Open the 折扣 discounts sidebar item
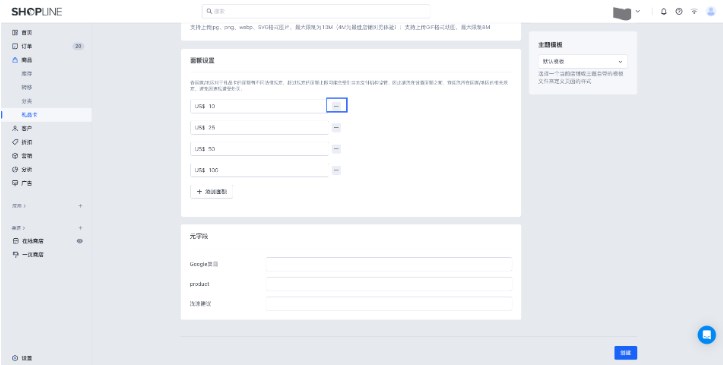This screenshot has height=365, width=723. click(23, 142)
